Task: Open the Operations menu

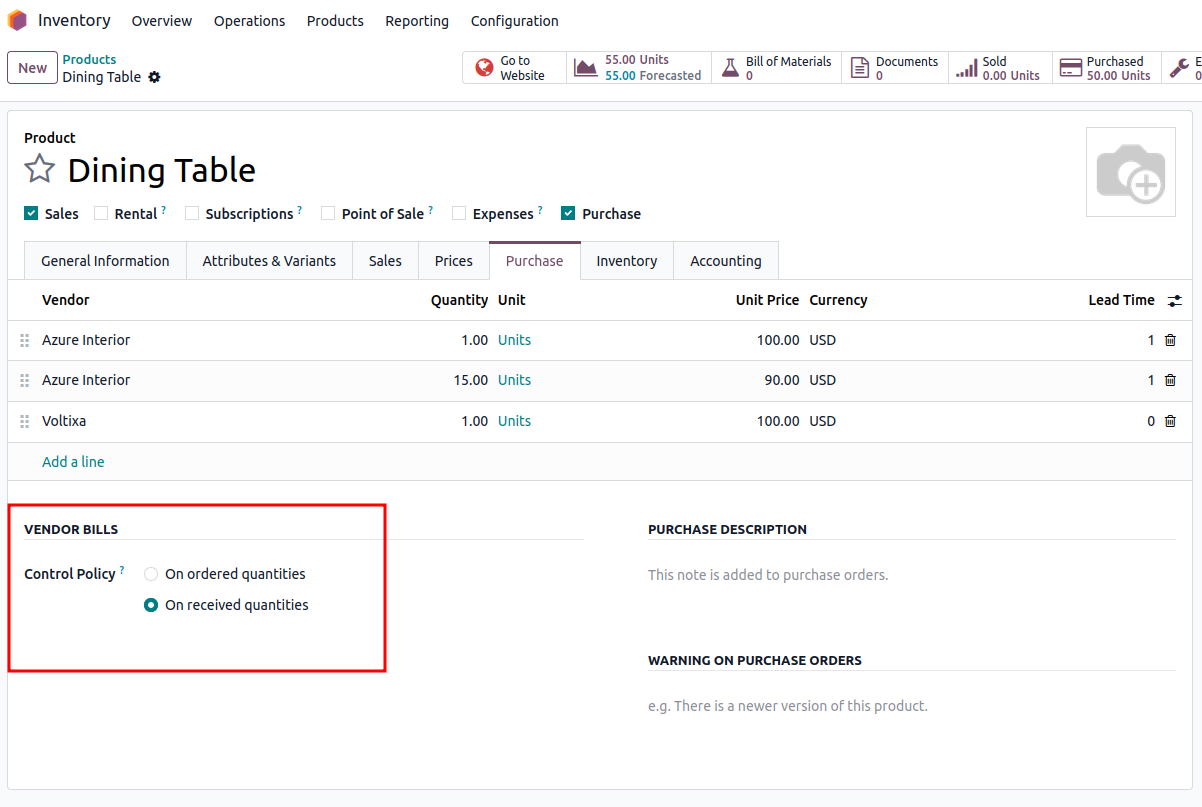Action: coord(249,21)
